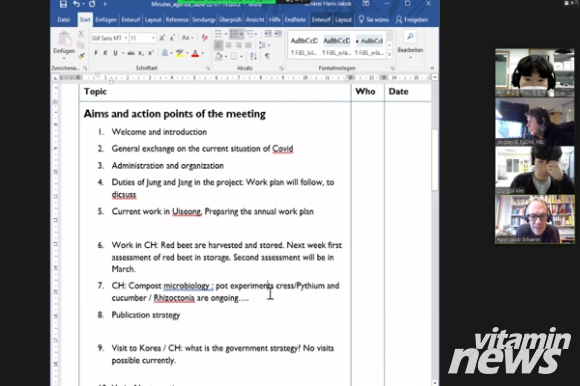
Task: Apply paragraph shading with paint bucket
Action: (x=218, y=56)
